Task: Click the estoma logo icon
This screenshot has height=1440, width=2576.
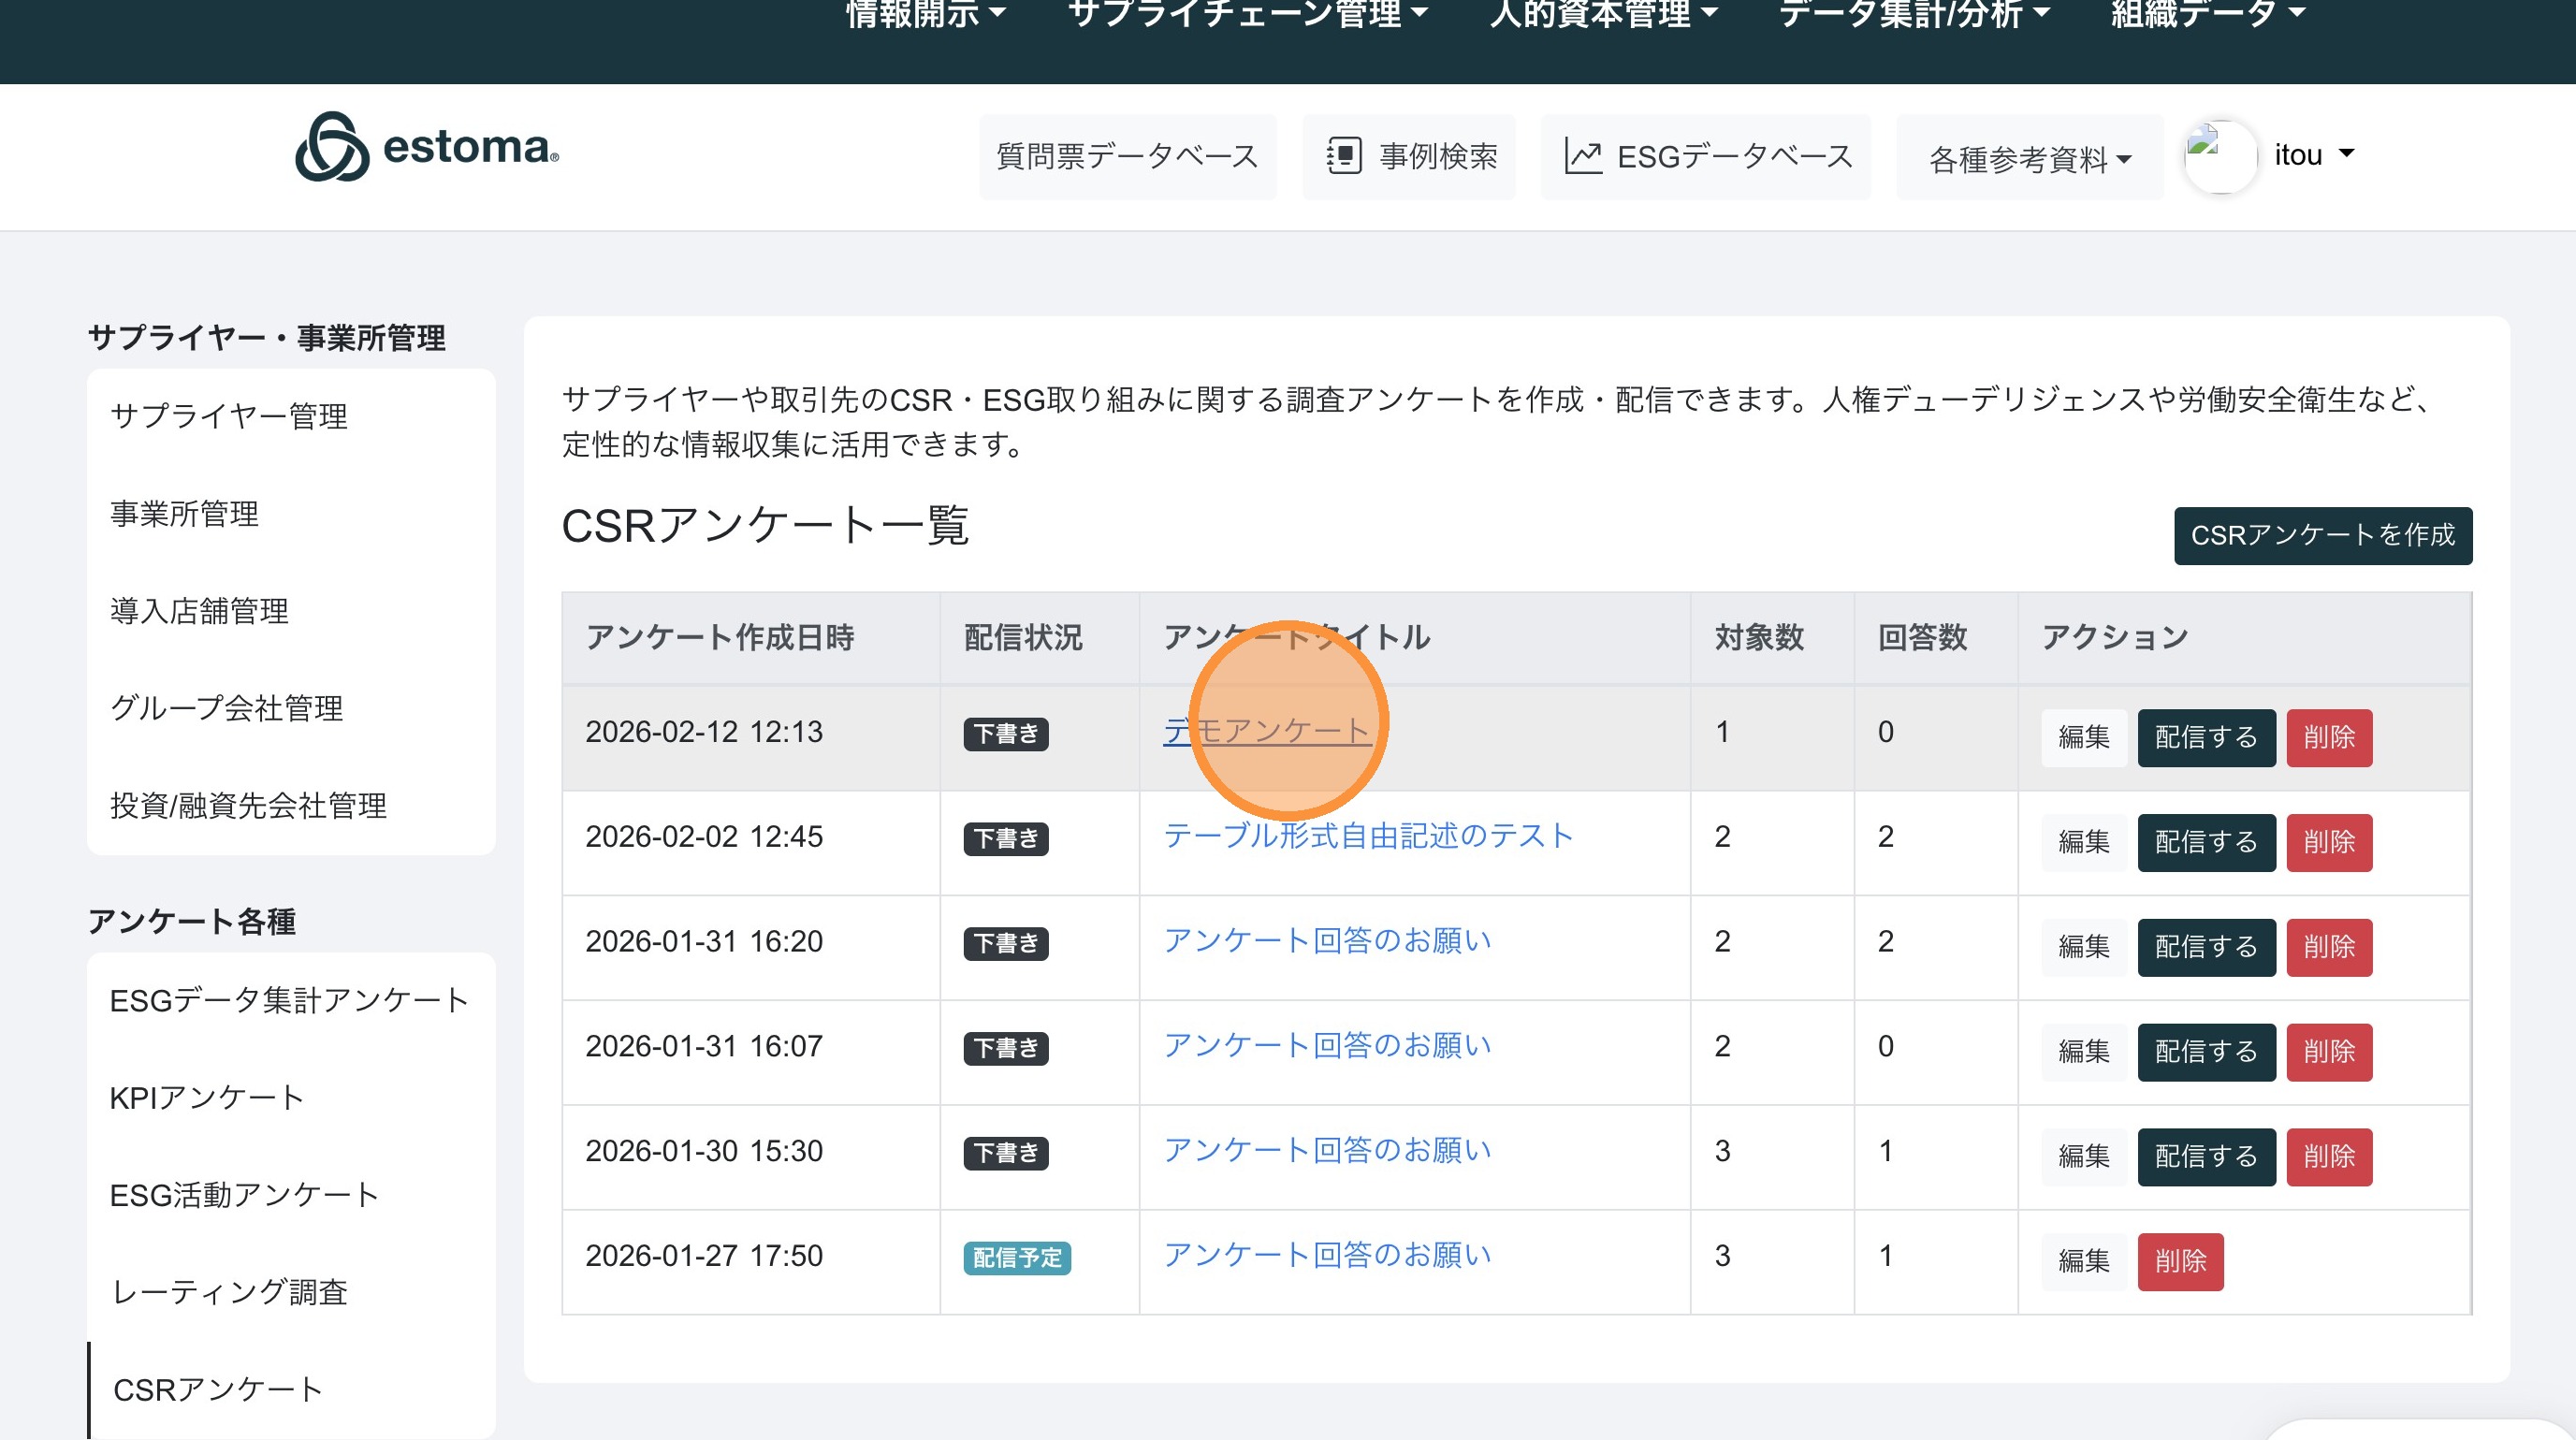Action: click(x=331, y=148)
